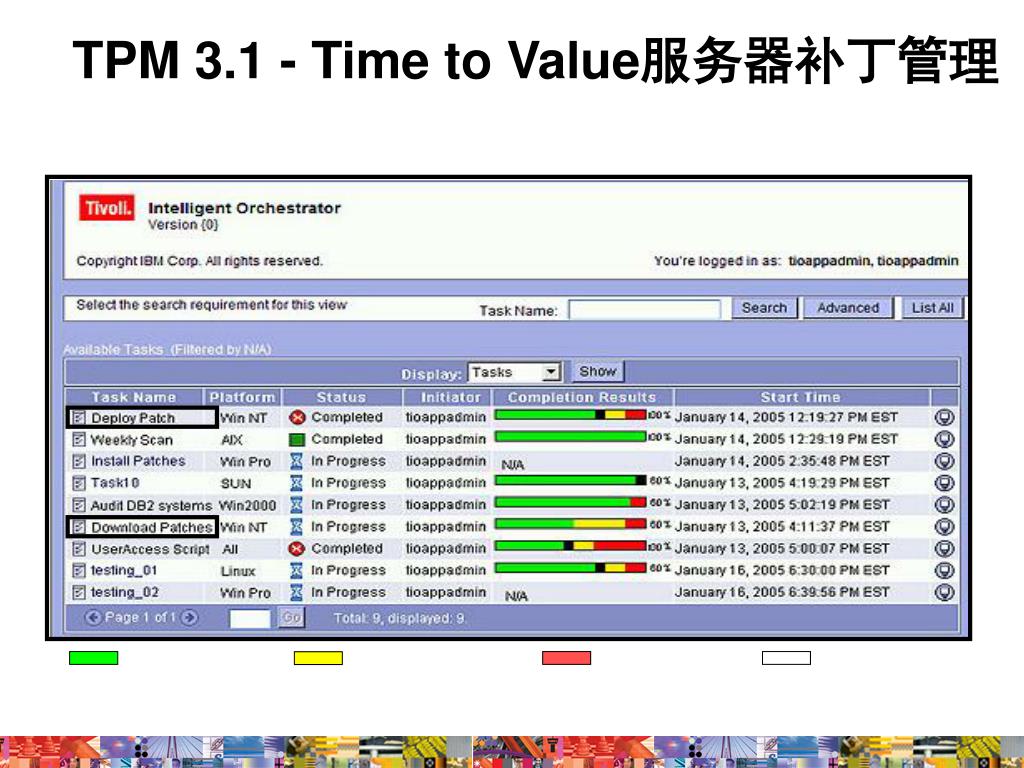Image resolution: width=1024 pixels, height=768 pixels.
Task: Click the red legend swatch
Action: 566,658
